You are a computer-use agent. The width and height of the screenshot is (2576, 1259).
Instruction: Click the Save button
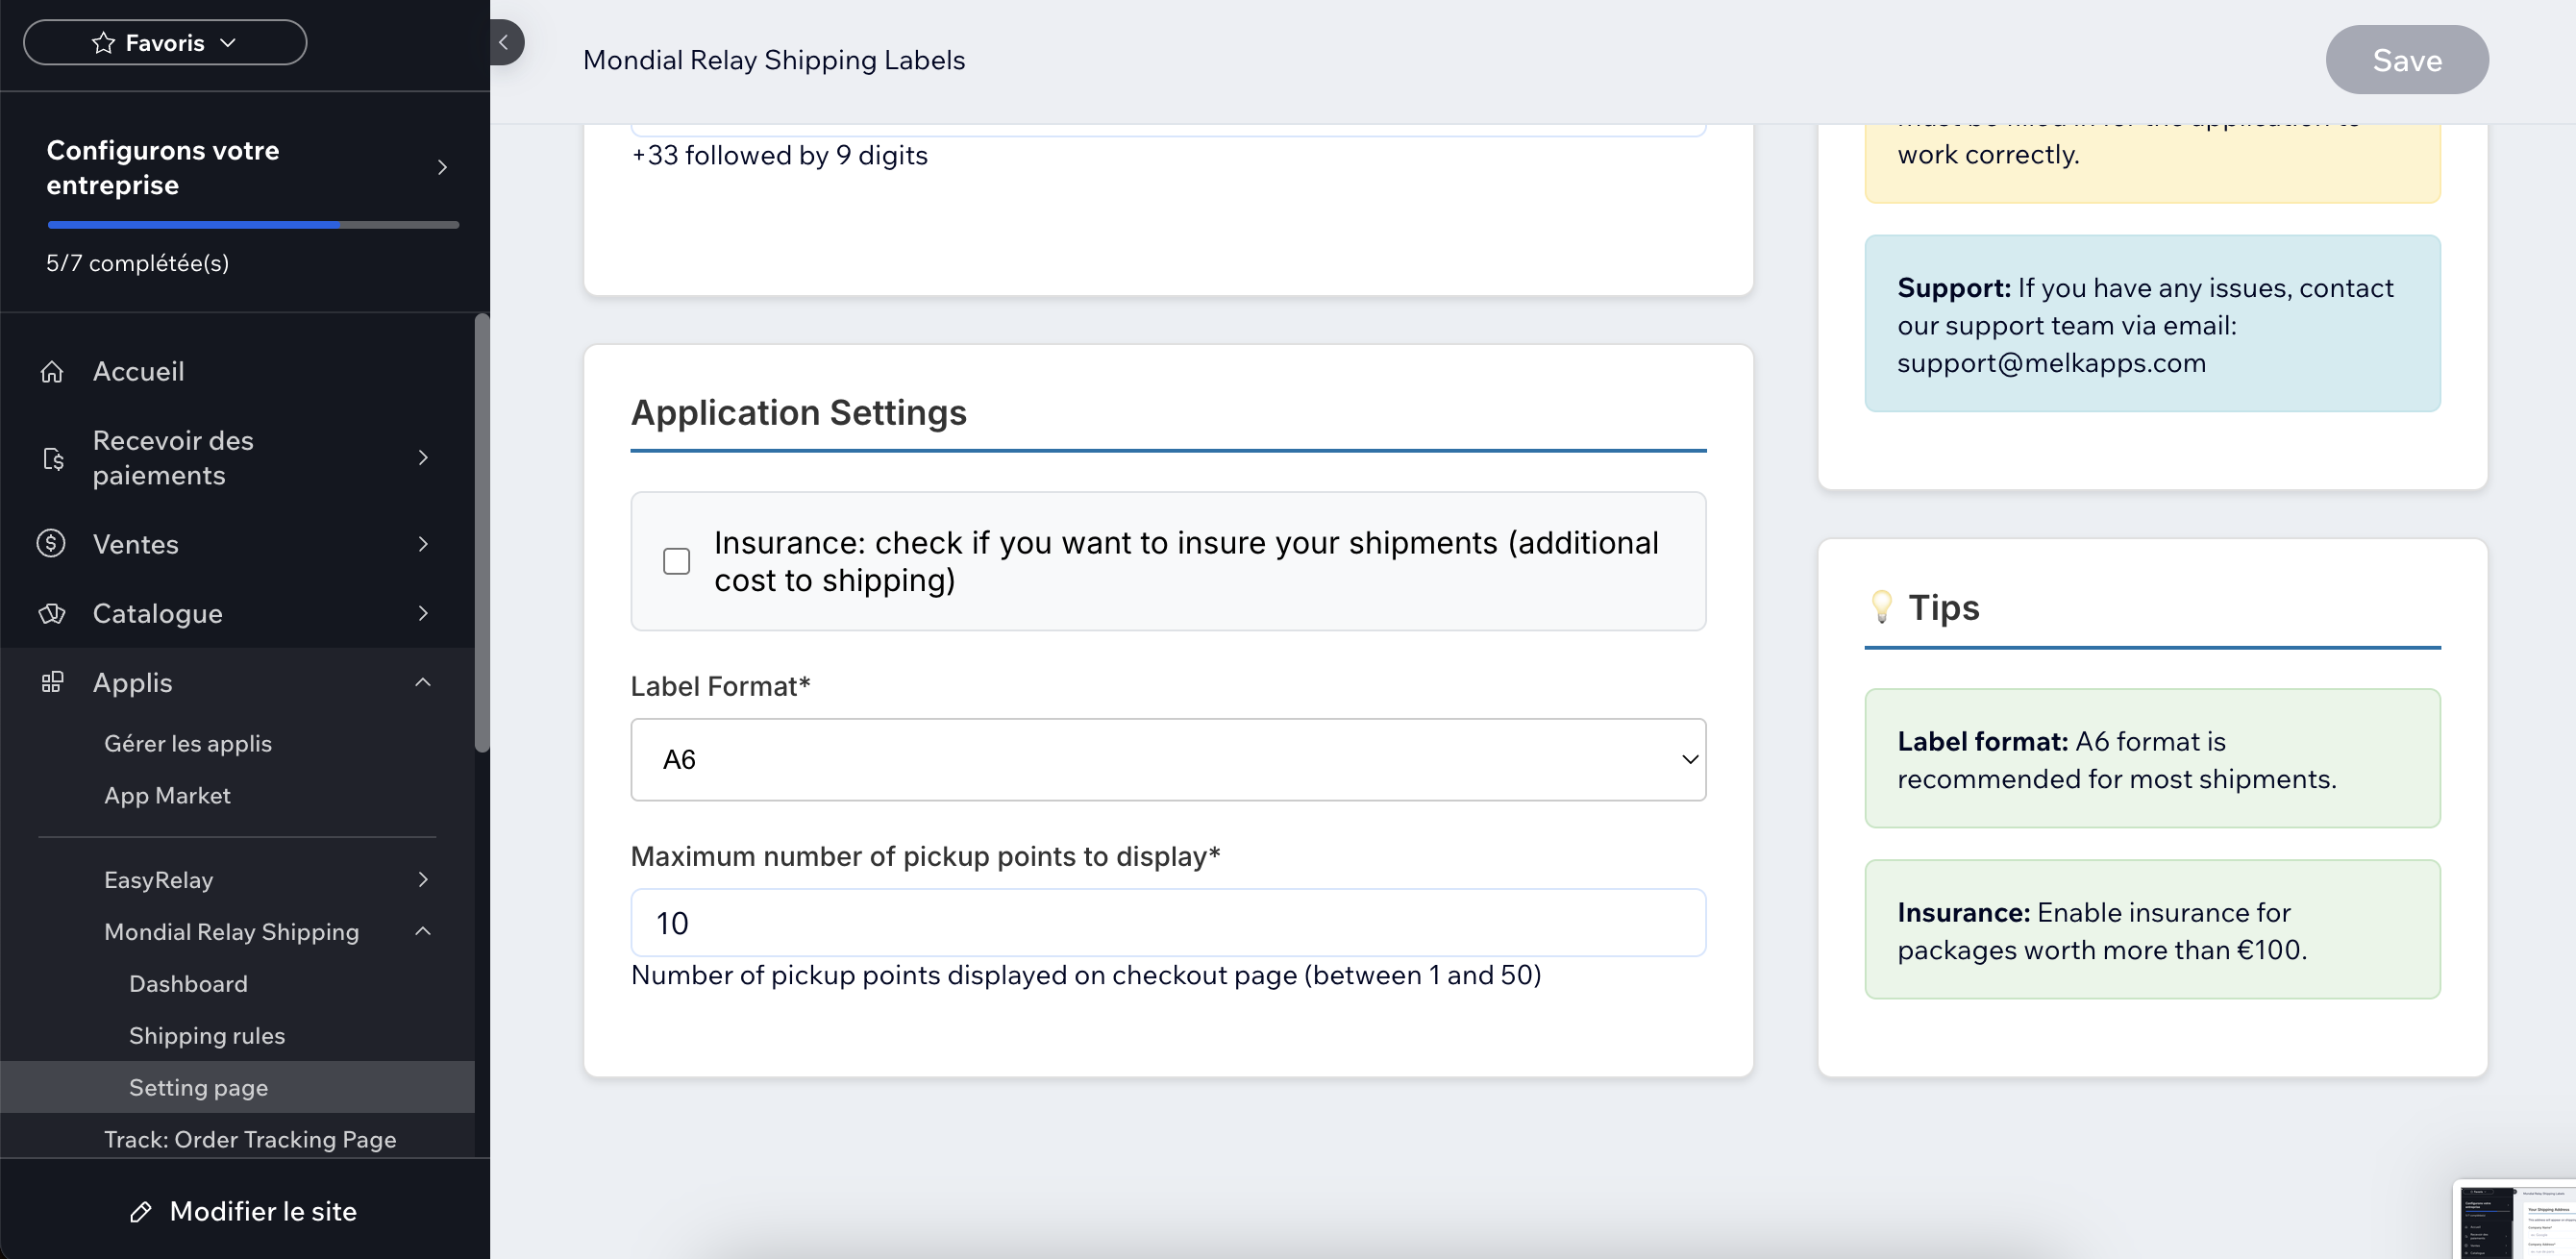(2406, 59)
